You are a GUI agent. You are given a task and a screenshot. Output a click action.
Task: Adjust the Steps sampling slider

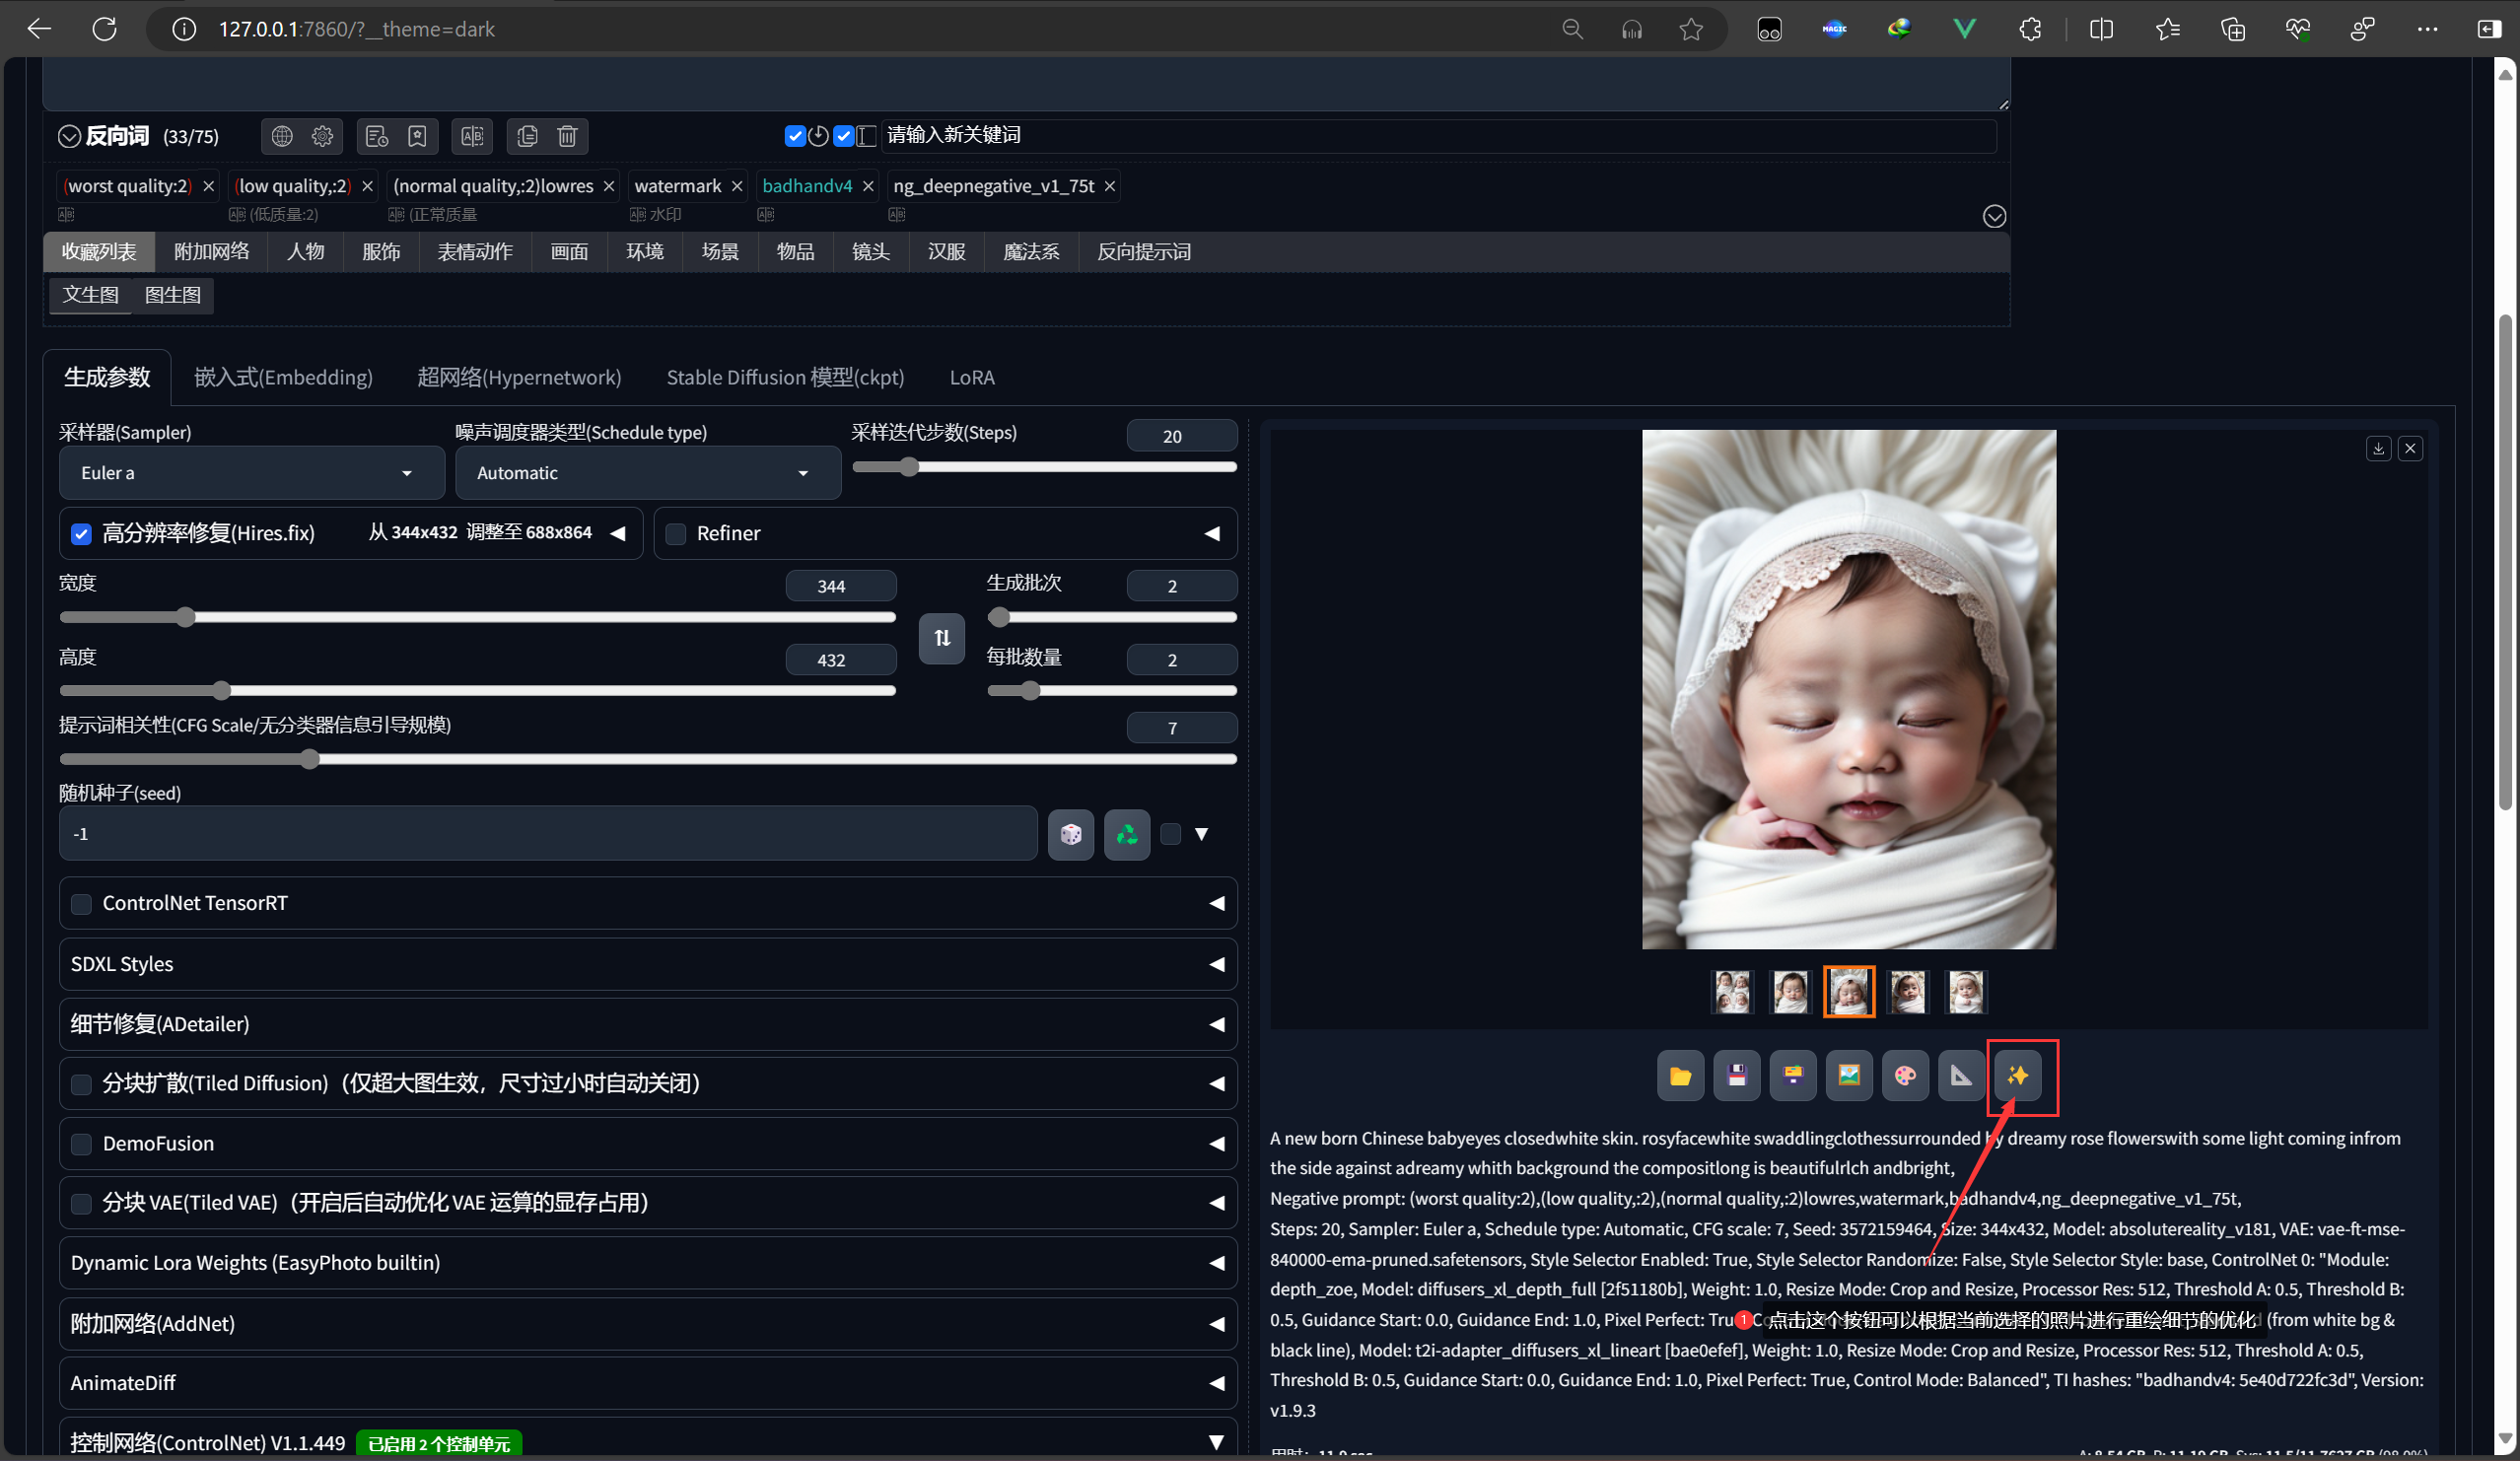click(x=1044, y=467)
